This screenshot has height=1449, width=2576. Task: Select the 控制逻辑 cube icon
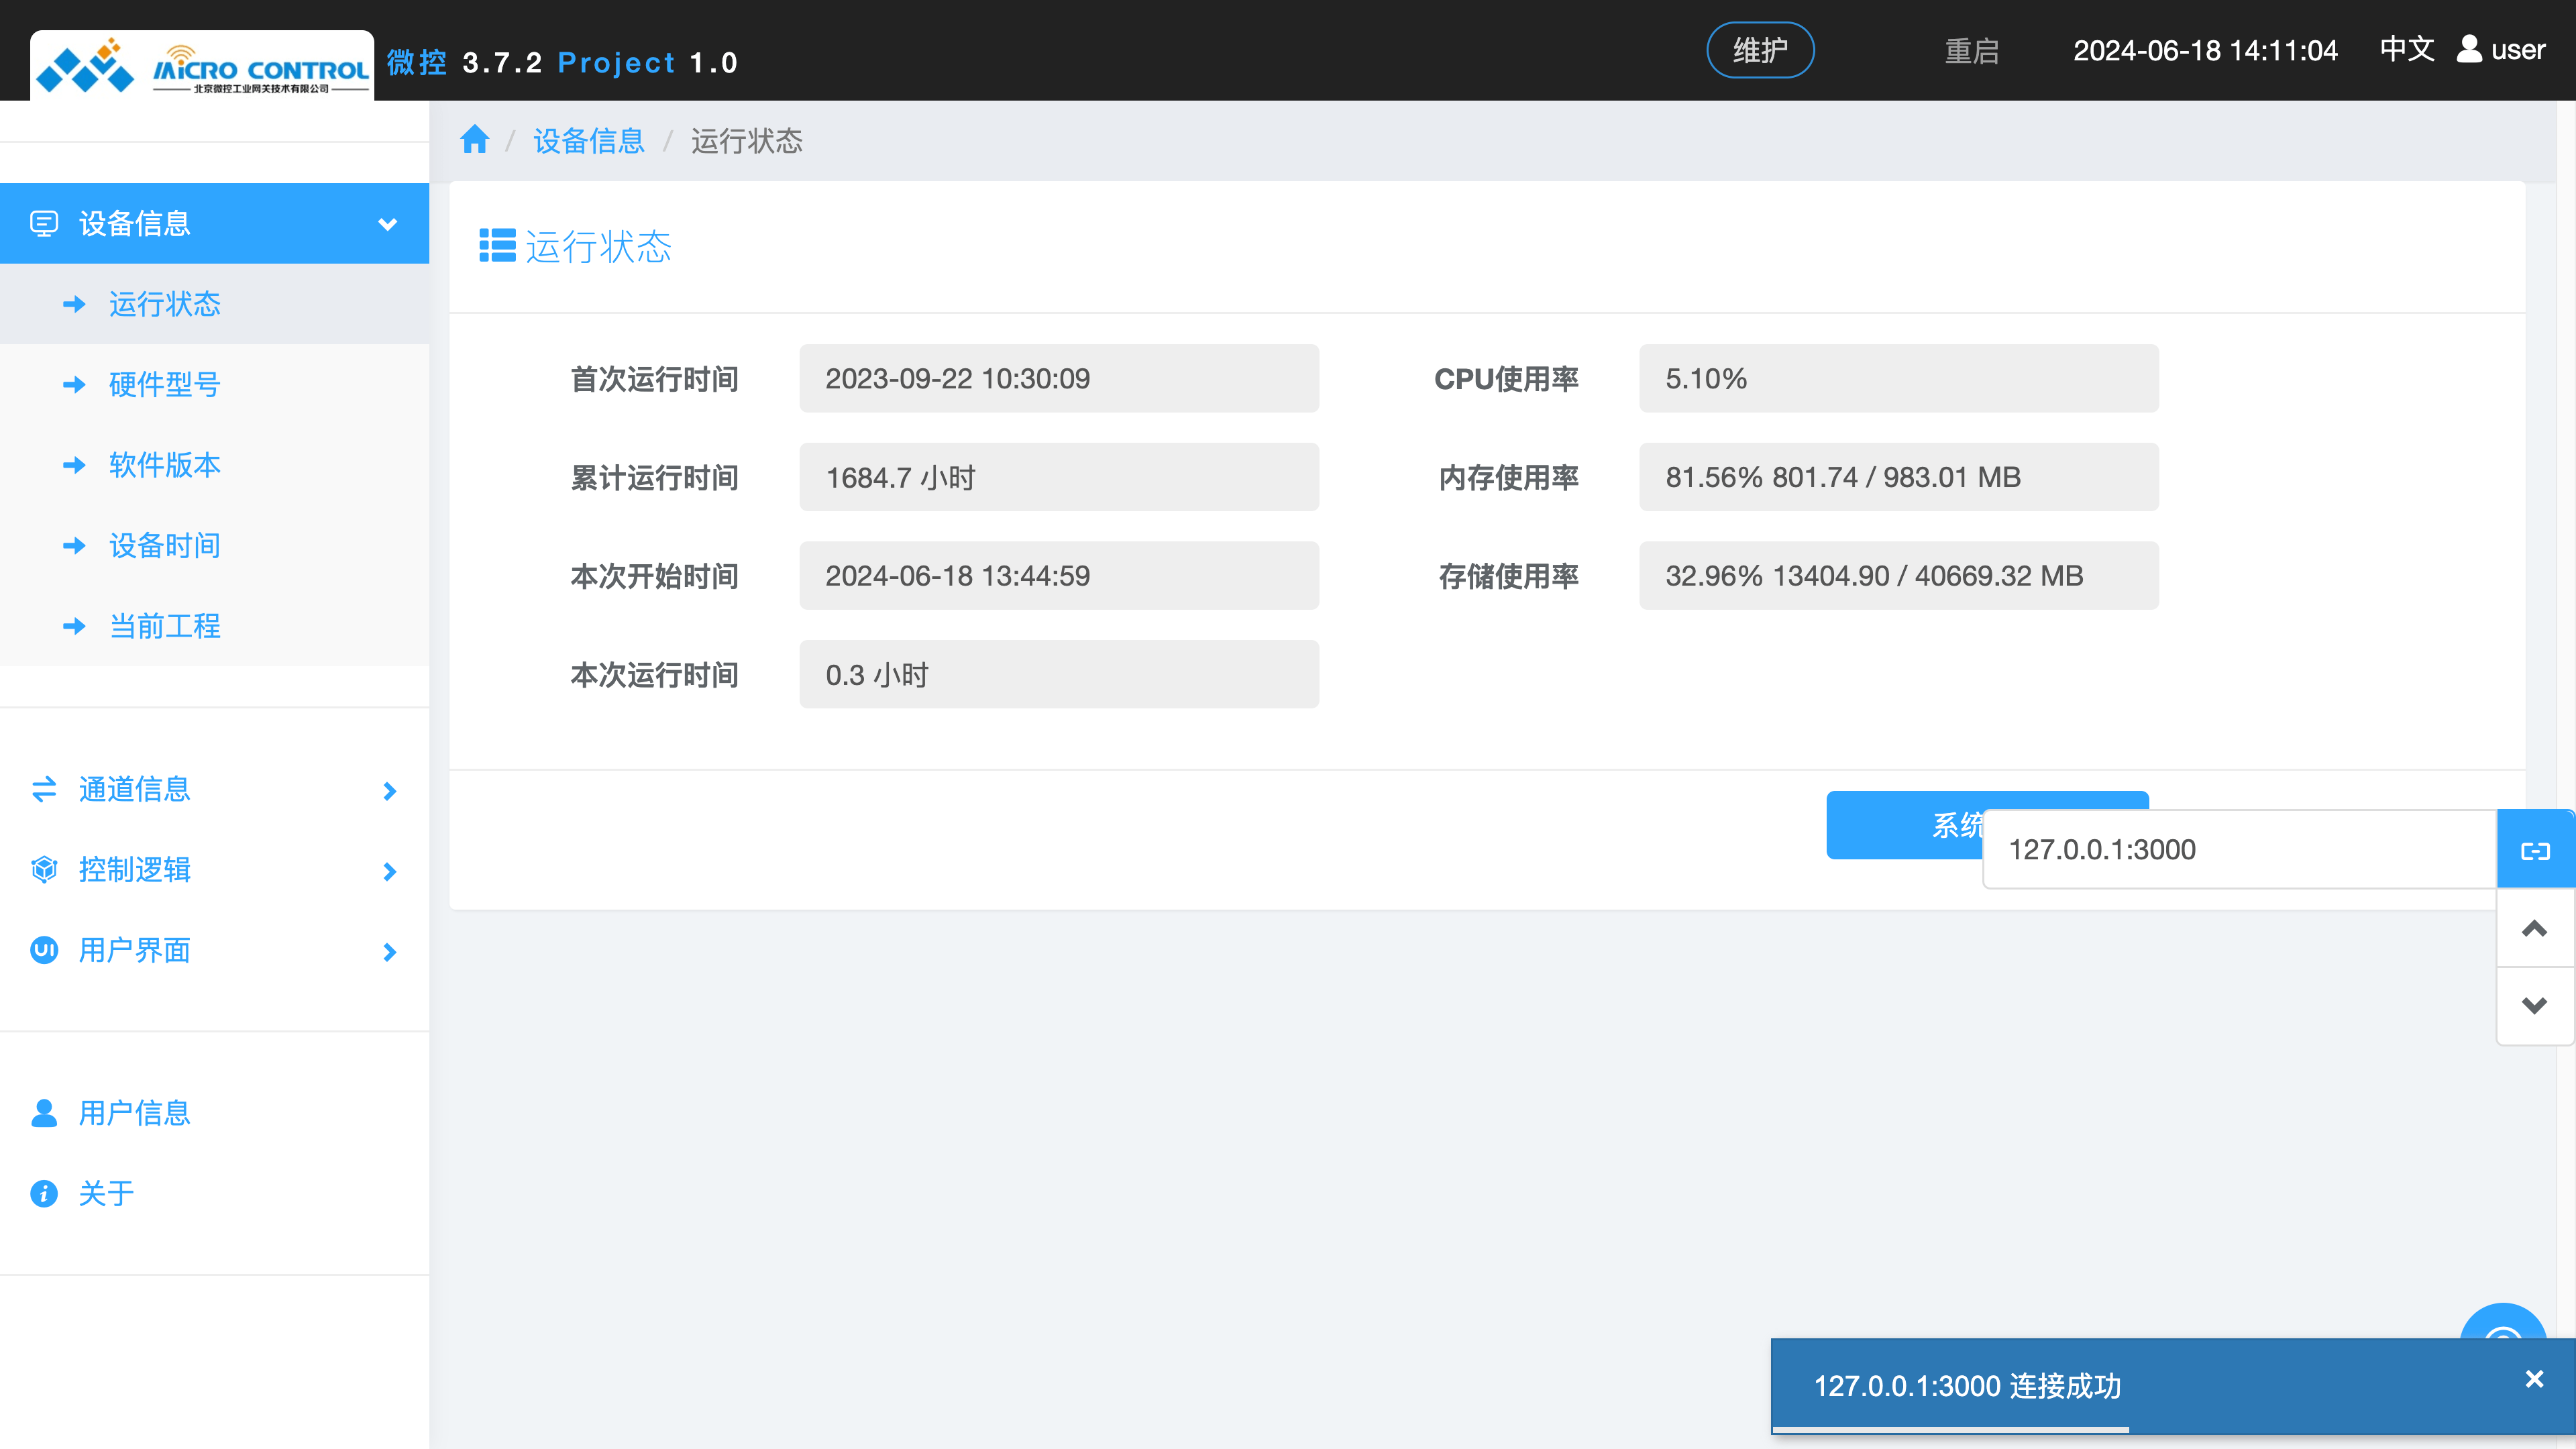[44, 870]
